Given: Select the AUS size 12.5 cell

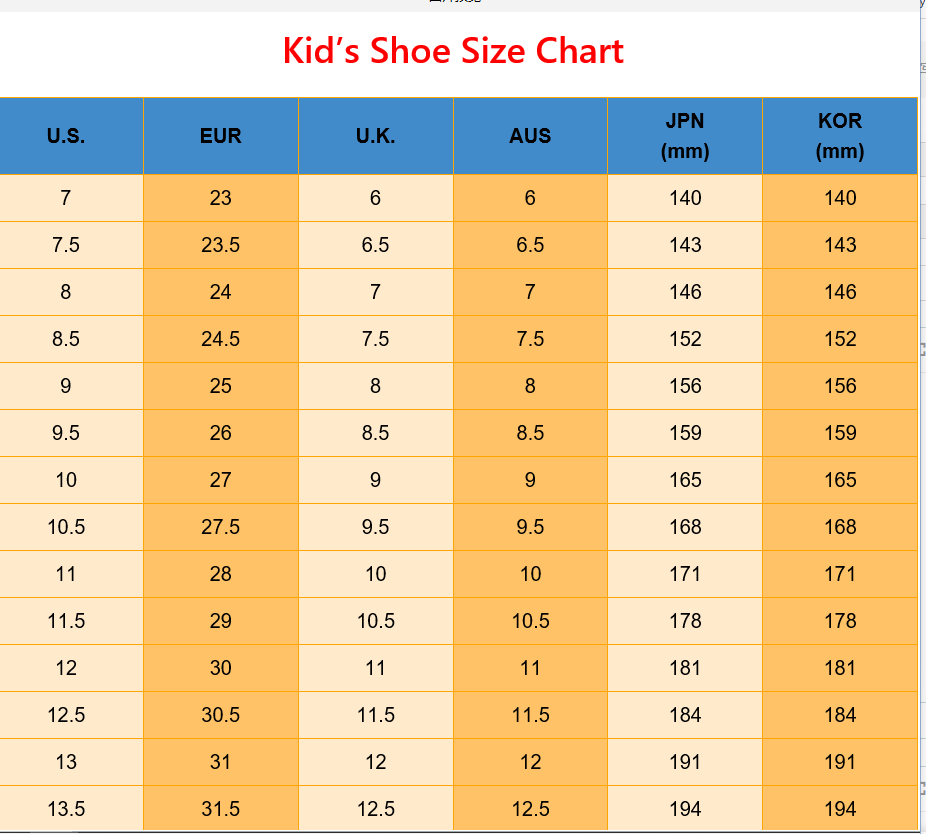Looking at the screenshot, I should click(x=530, y=809).
